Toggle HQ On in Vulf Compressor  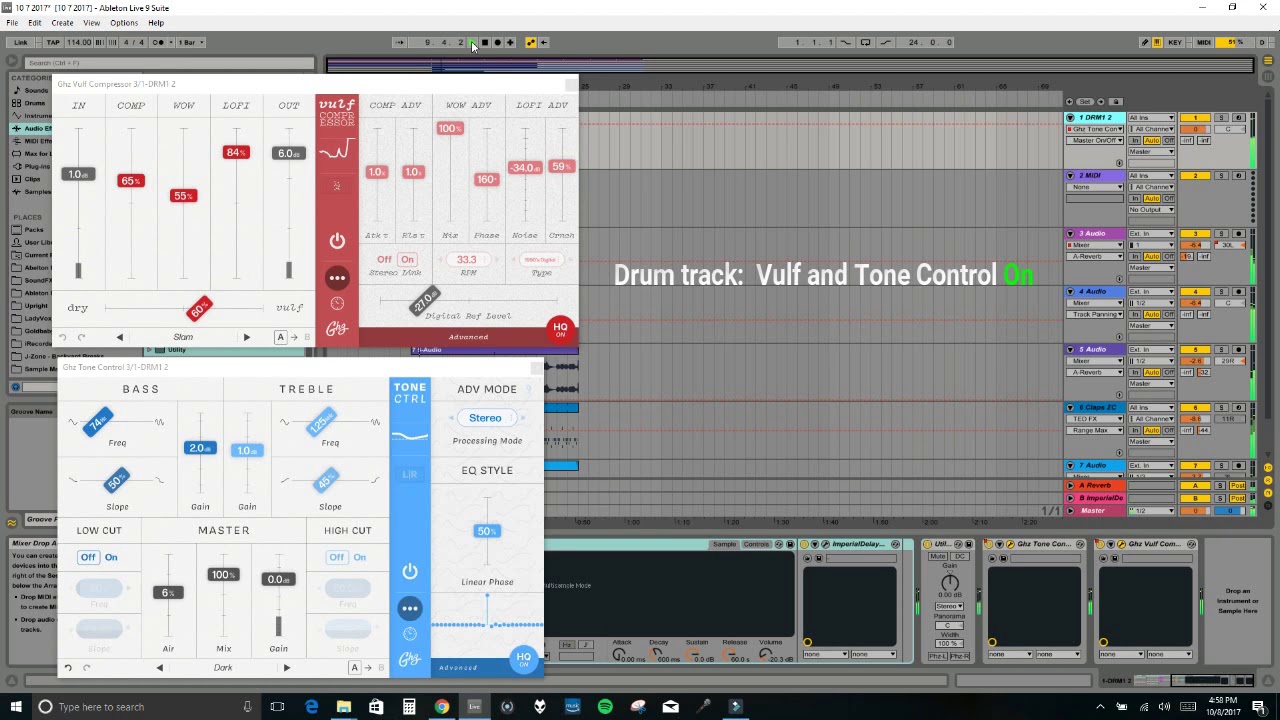(x=560, y=329)
